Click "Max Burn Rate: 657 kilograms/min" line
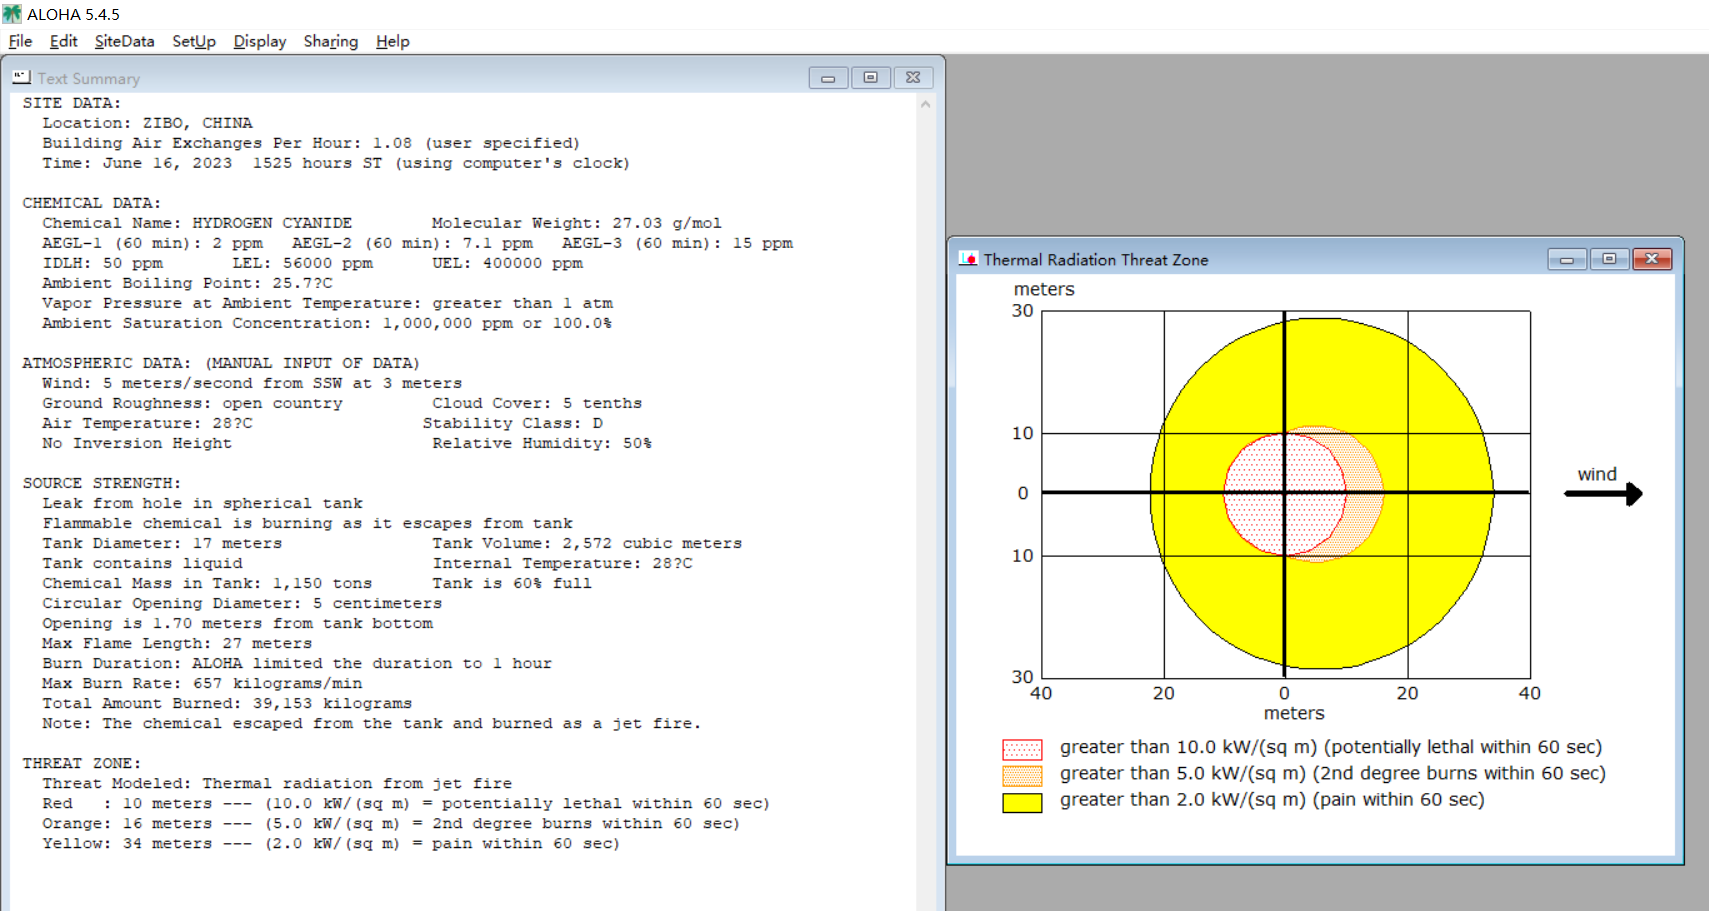The image size is (1709, 911). pyautogui.click(x=202, y=683)
